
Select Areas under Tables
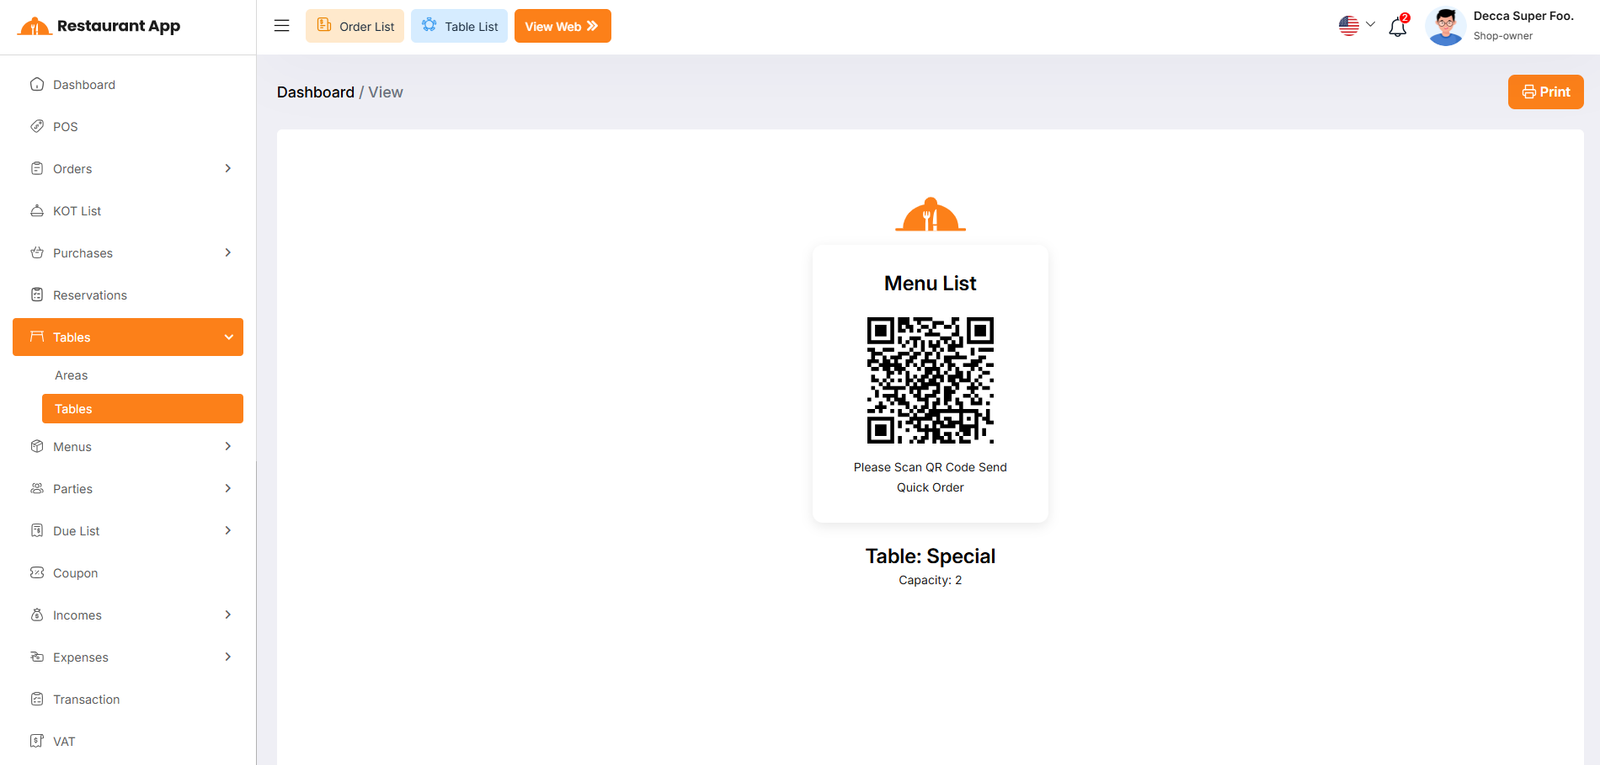click(x=71, y=376)
